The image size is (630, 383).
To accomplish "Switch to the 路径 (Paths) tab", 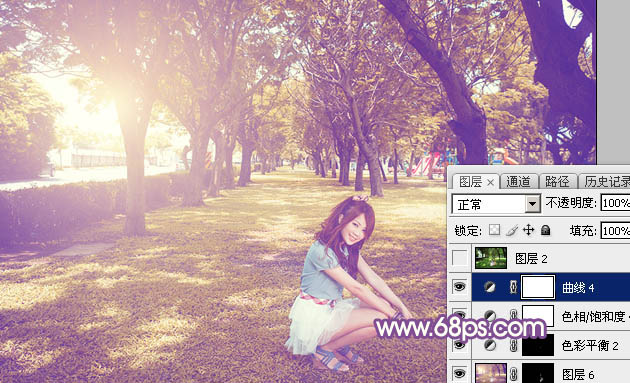I will pyautogui.click(x=557, y=182).
